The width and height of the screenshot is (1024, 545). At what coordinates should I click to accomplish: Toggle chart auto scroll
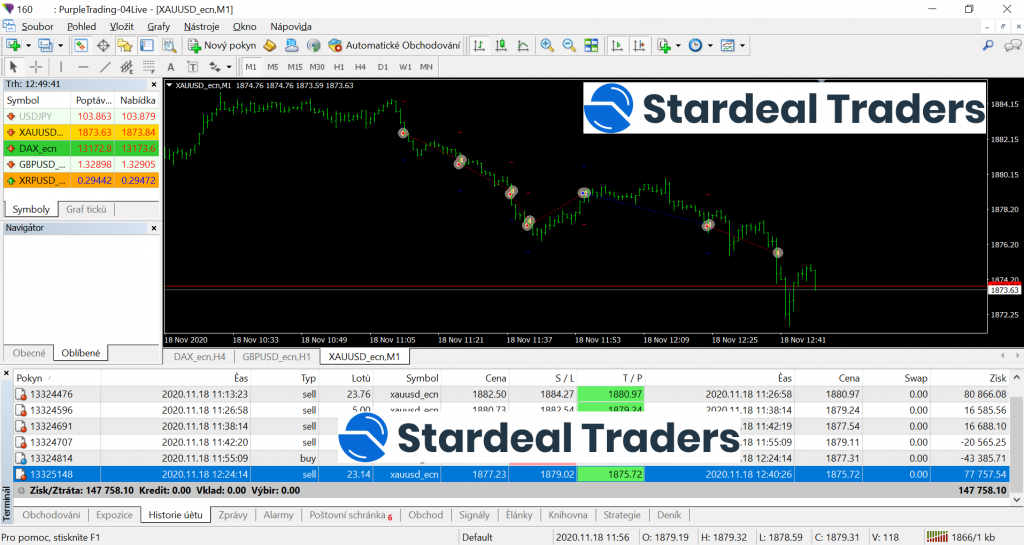[616, 45]
